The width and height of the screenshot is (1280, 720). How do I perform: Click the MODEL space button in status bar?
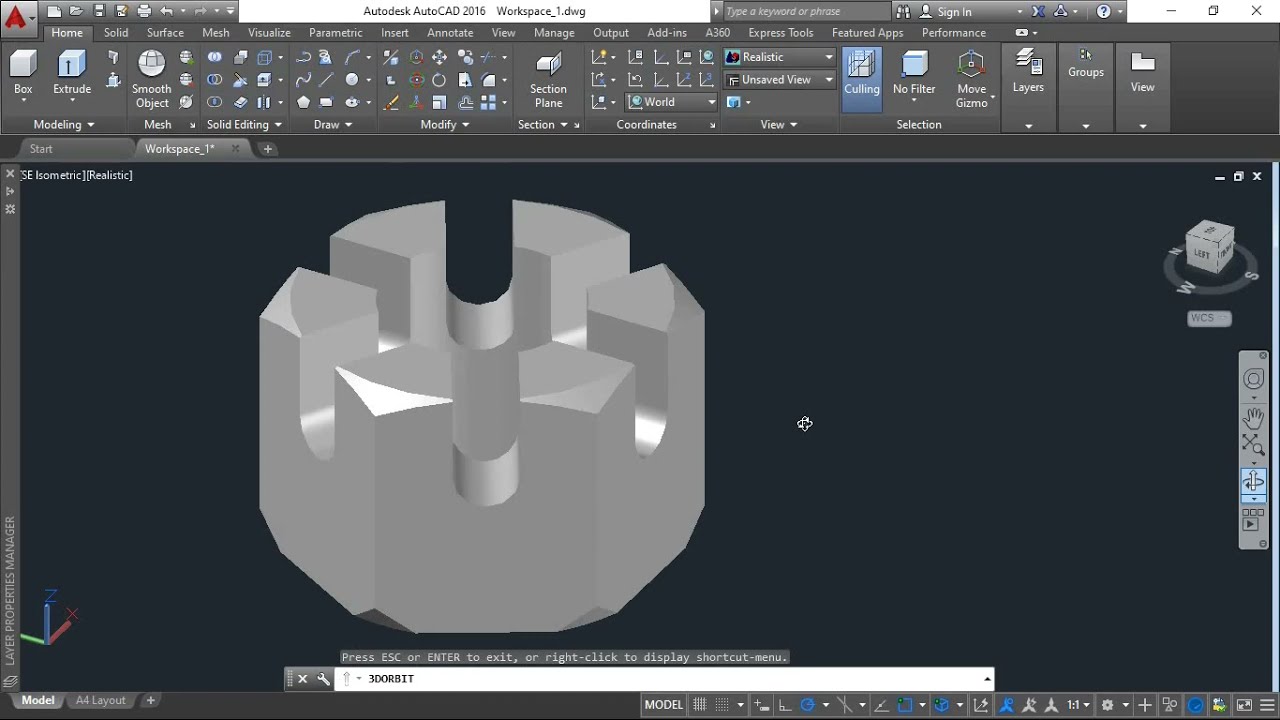pyautogui.click(x=663, y=705)
